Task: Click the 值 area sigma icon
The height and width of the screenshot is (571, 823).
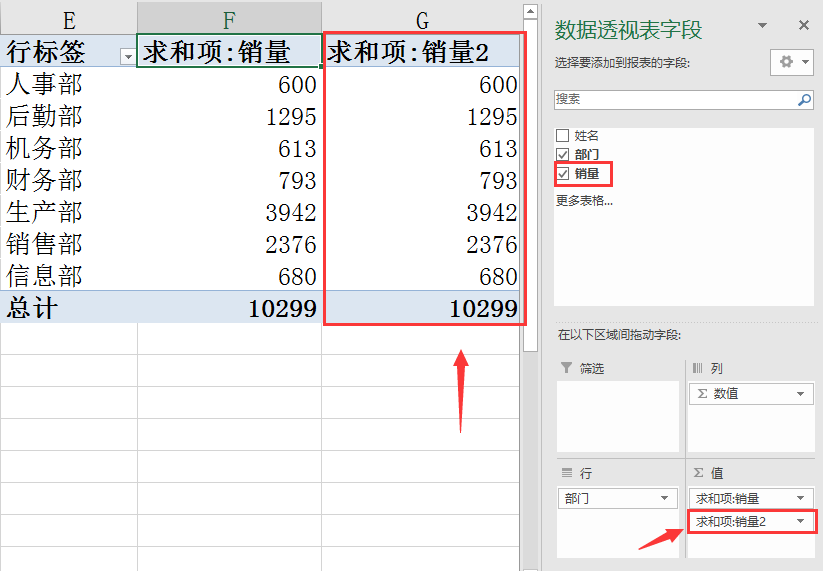Action: pyautogui.click(x=699, y=473)
